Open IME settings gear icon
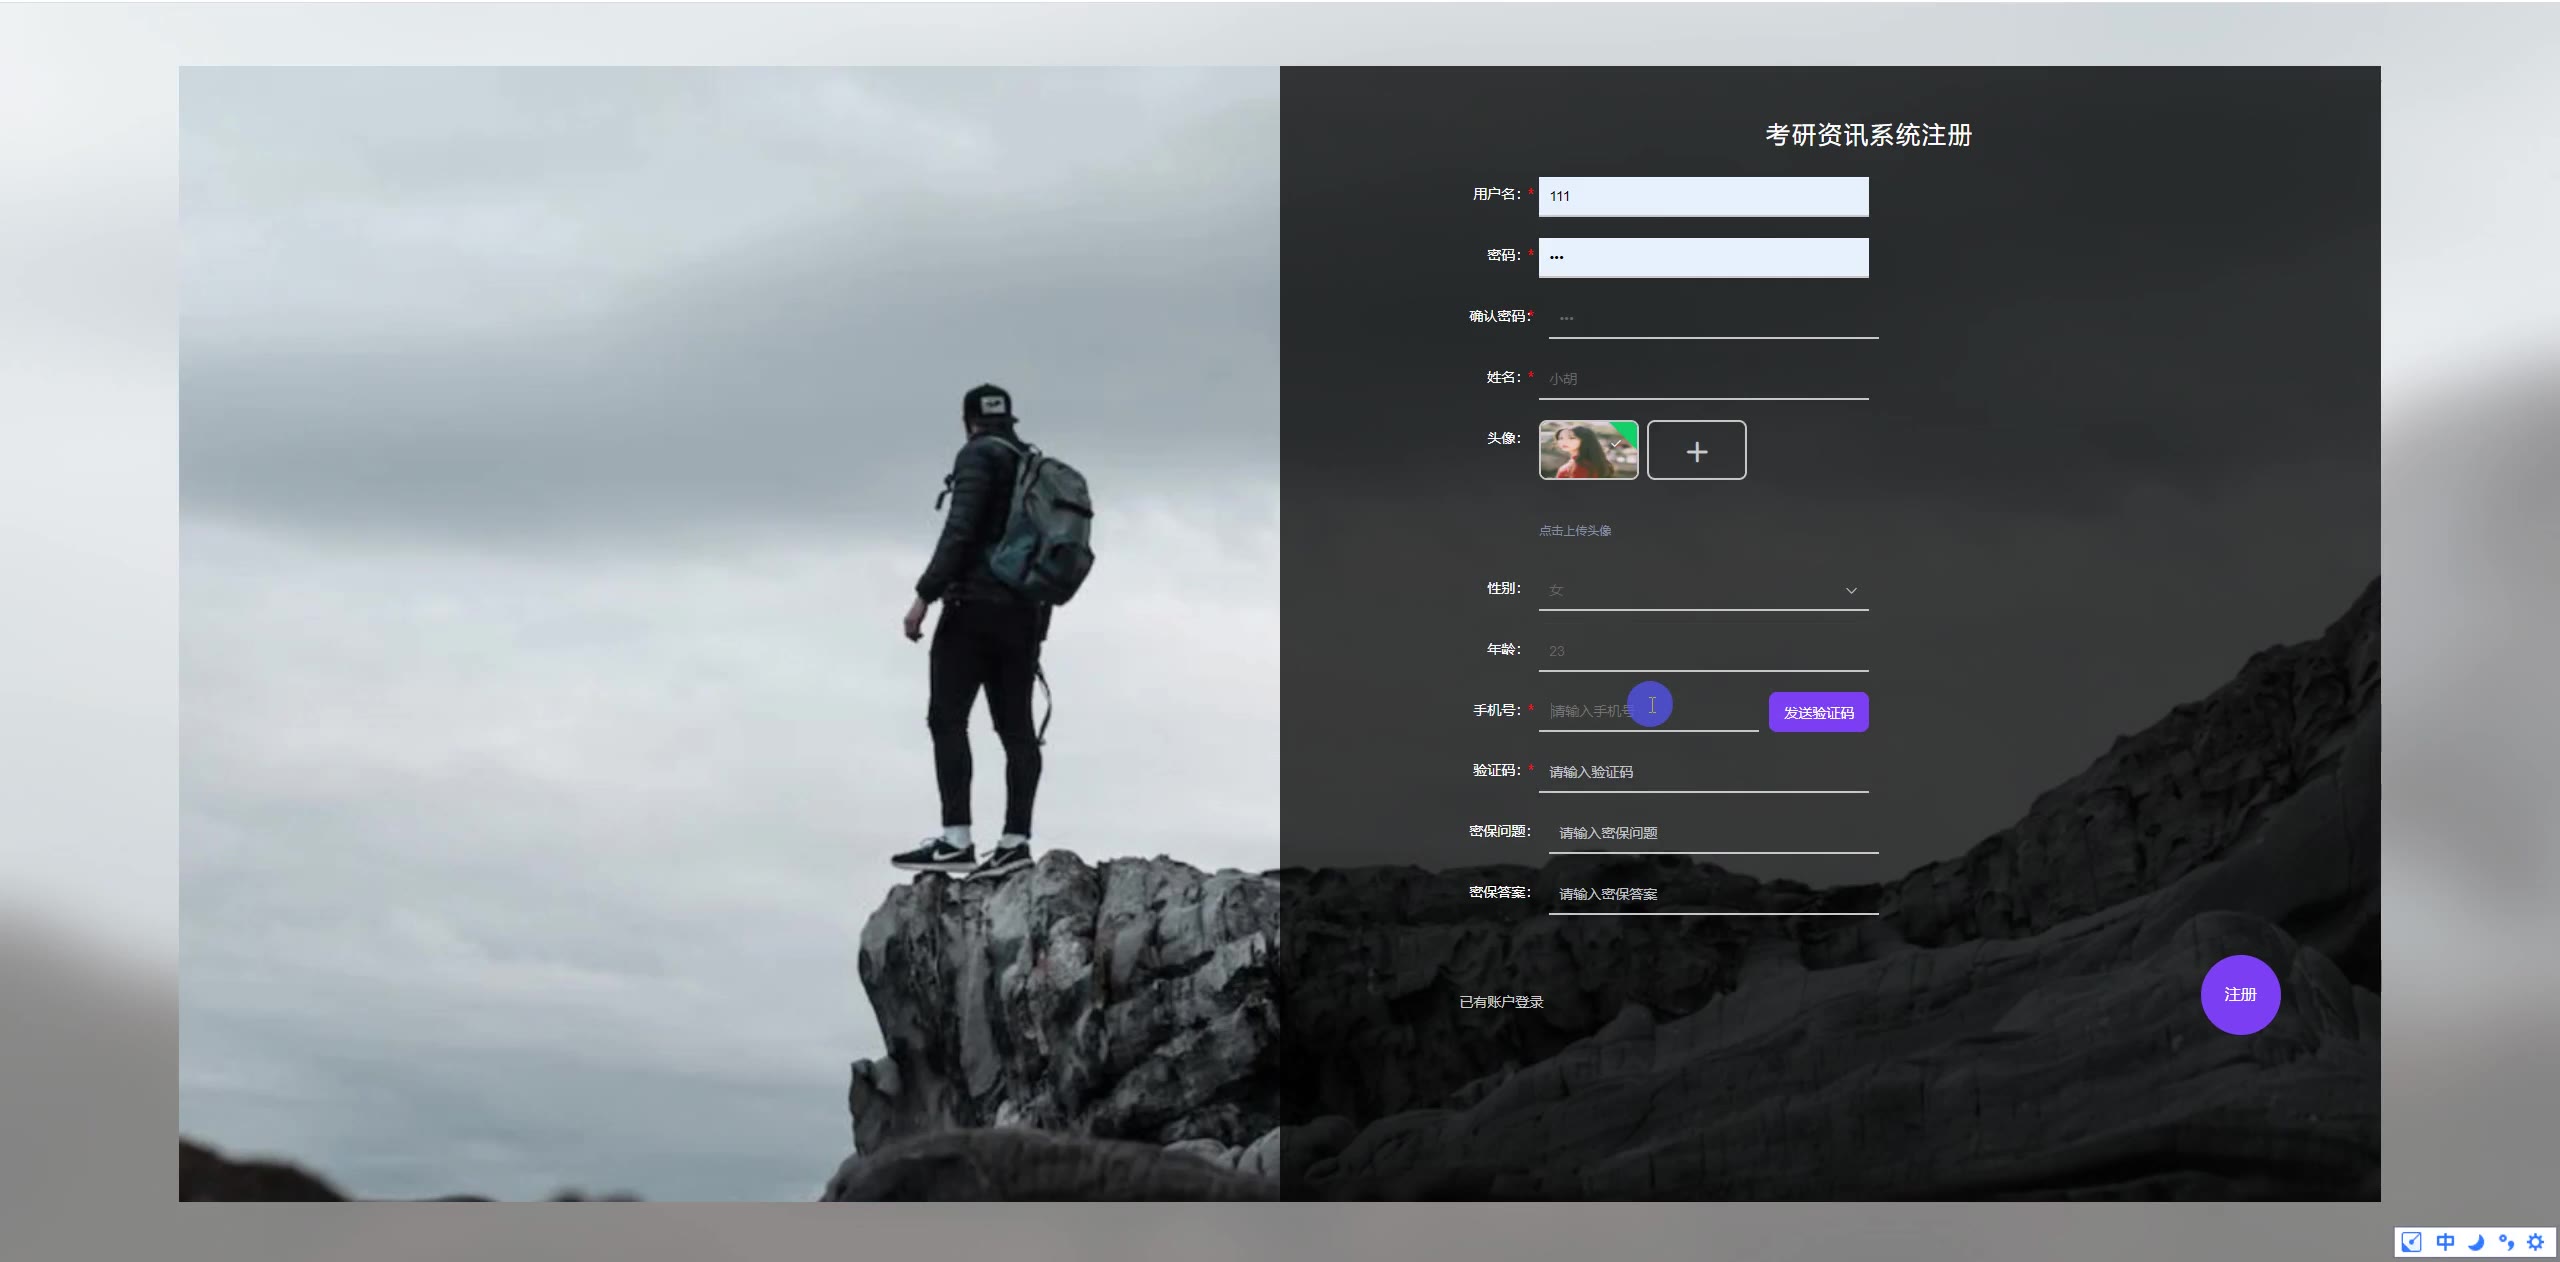 [x=2535, y=1242]
